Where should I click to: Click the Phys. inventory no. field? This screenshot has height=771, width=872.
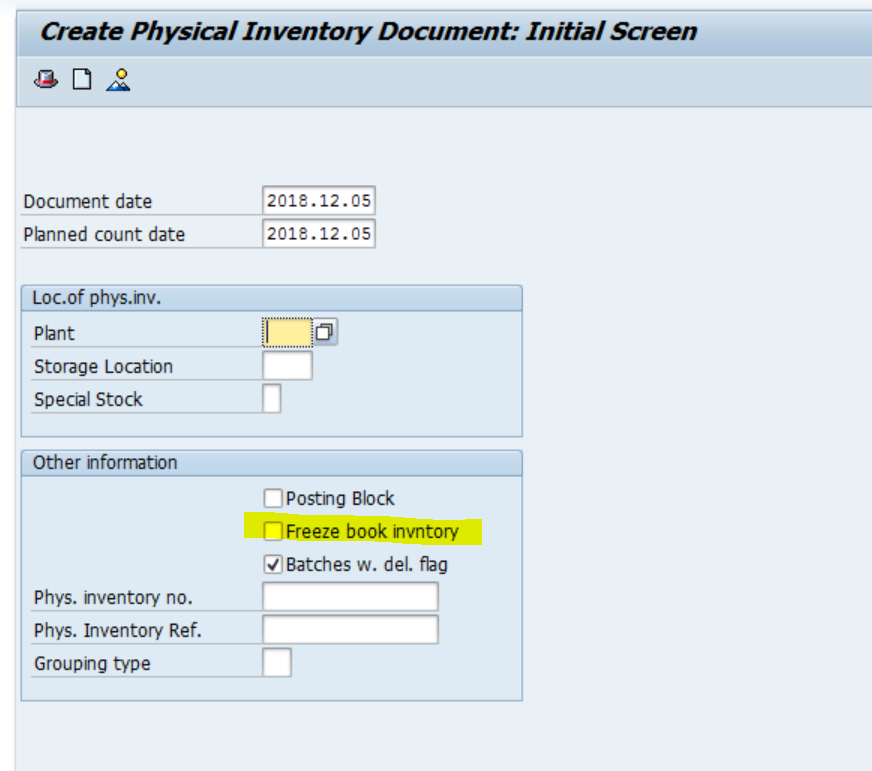pos(350,596)
